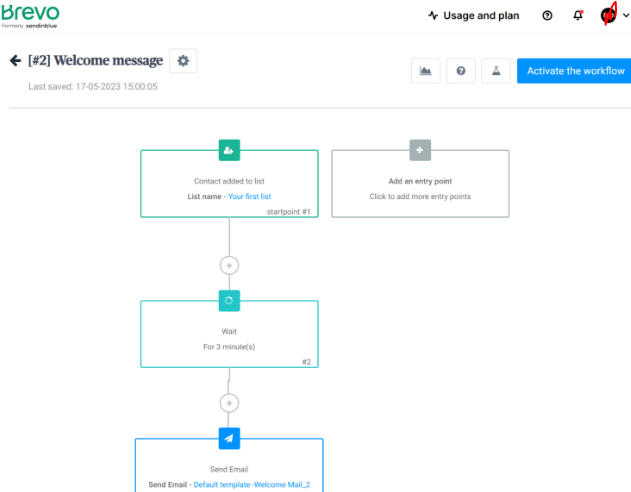This screenshot has width=631, height=492.
Task: Open workflow settings gear icon
Action: 183,61
